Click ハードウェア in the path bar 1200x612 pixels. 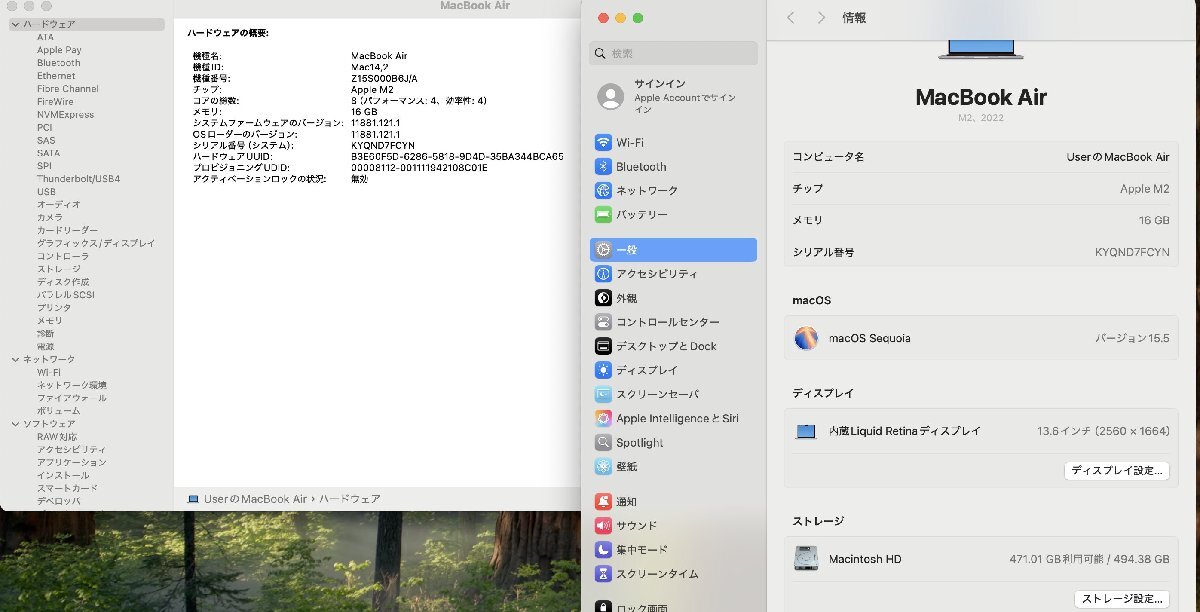tap(349, 499)
